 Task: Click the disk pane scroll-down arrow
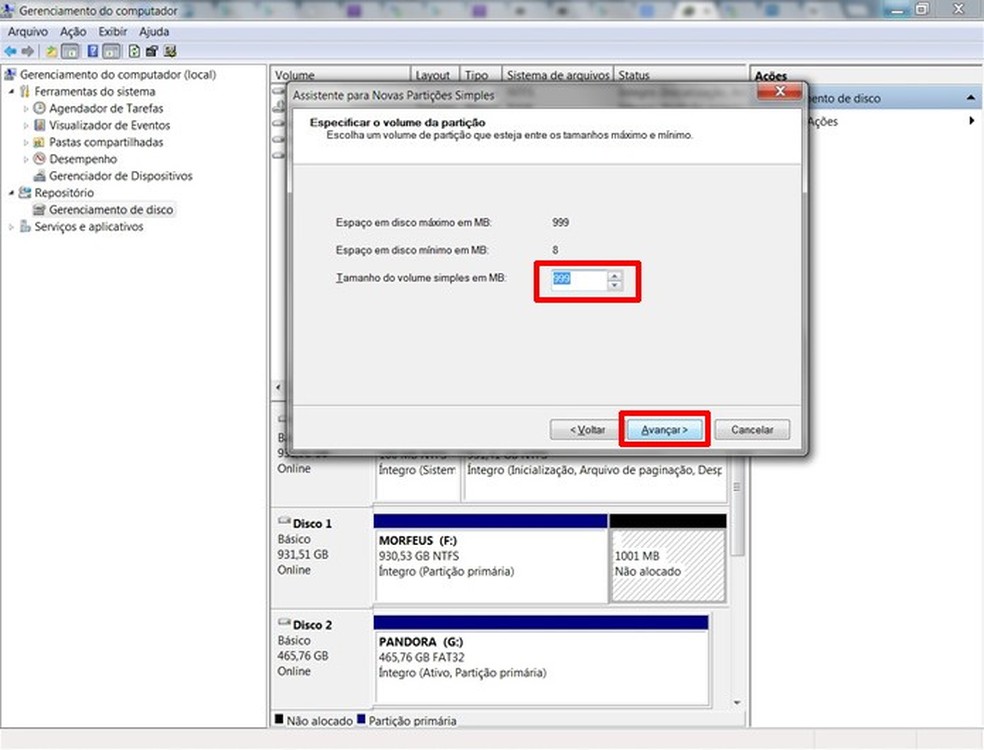(737, 703)
